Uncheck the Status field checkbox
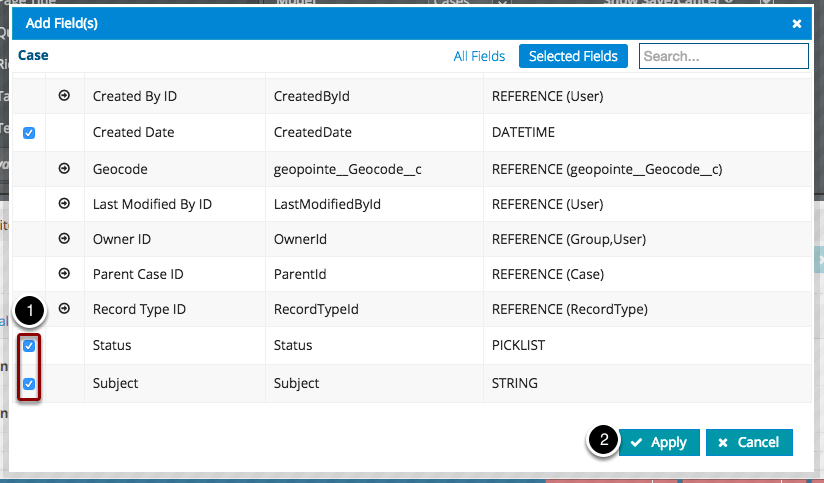Image resolution: width=824 pixels, height=483 pixels. (29, 345)
